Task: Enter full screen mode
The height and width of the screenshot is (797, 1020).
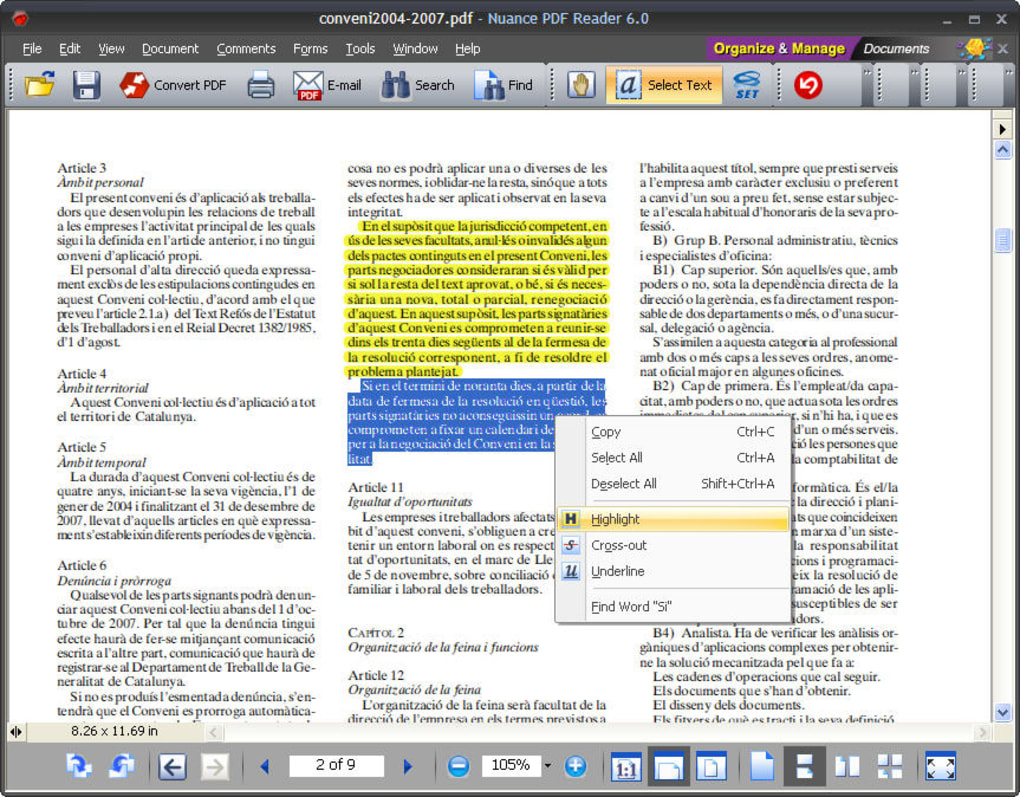Action: pos(941,767)
